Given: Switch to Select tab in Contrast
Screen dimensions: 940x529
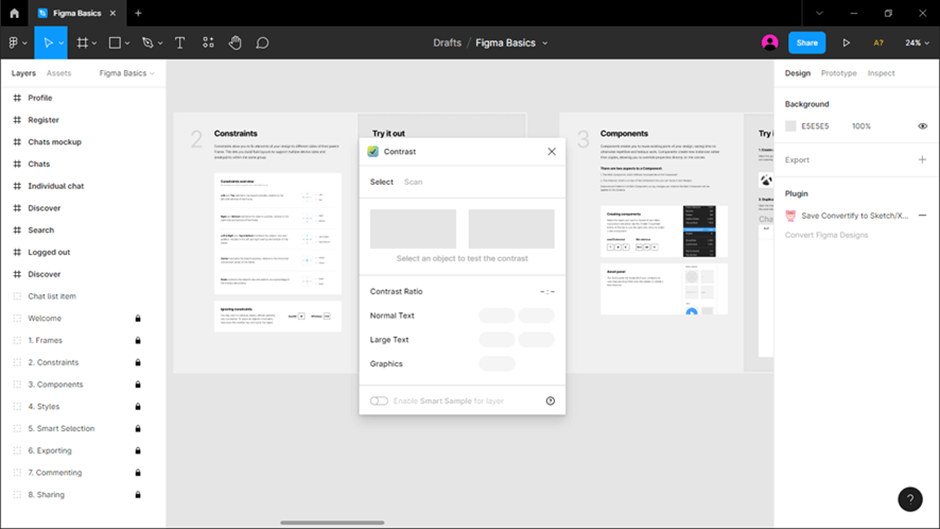Looking at the screenshot, I should [x=381, y=182].
